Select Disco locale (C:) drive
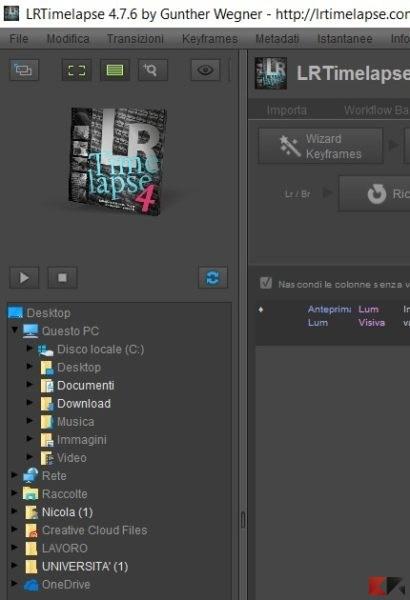The height and width of the screenshot is (600, 410). point(100,349)
